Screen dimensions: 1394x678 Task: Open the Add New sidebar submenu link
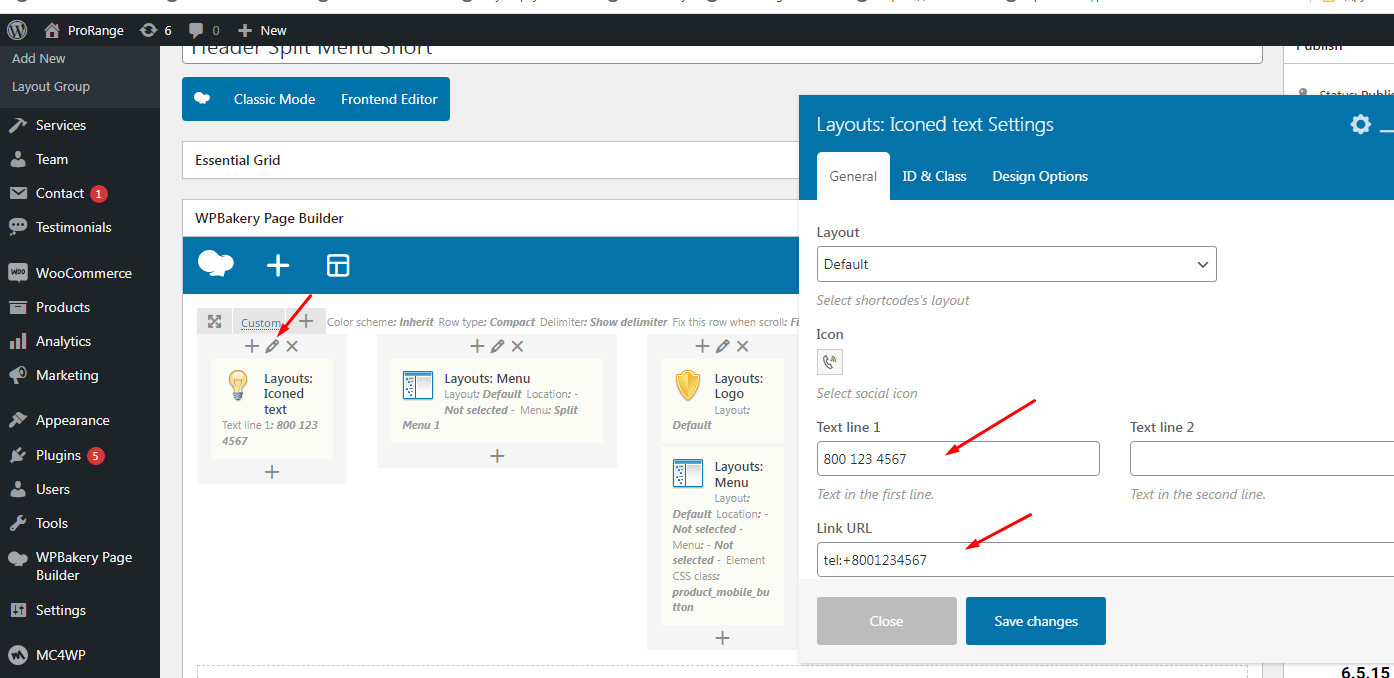(x=39, y=58)
